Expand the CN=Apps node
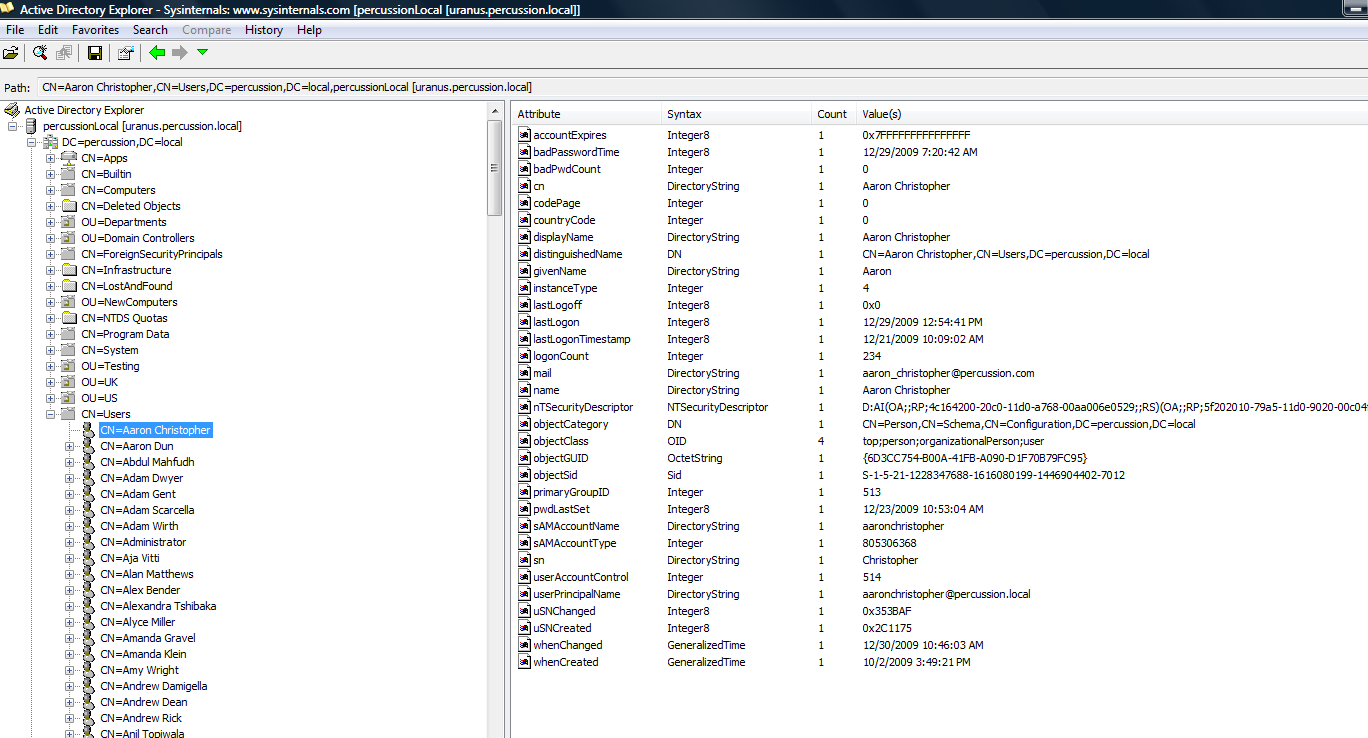1368x738 pixels. point(51,158)
